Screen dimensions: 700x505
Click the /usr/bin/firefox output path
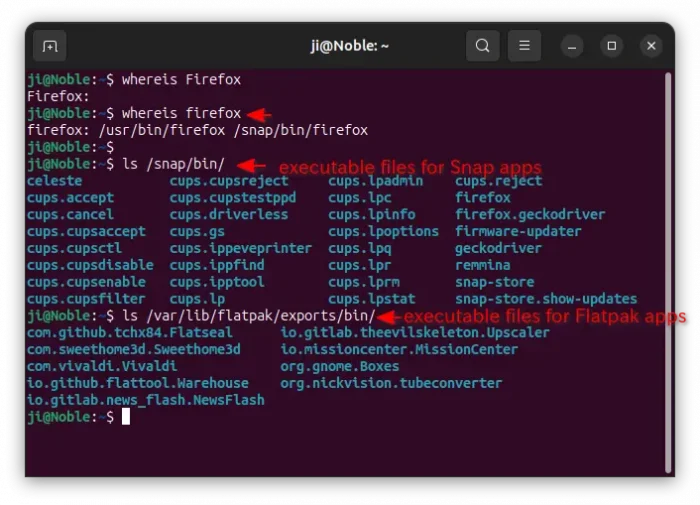162,130
